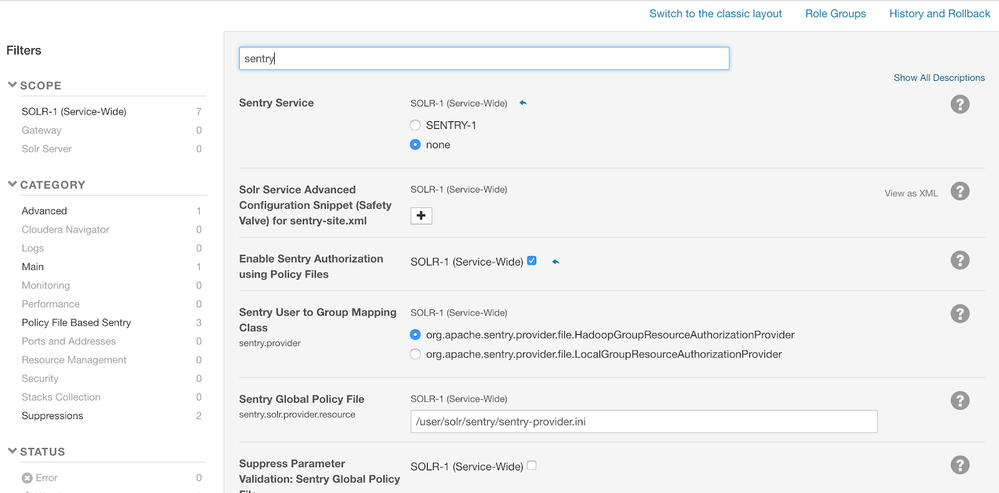This screenshot has height=493, width=999.
Task: Select the SENTRY-1 radio option
Action: (416, 125)
